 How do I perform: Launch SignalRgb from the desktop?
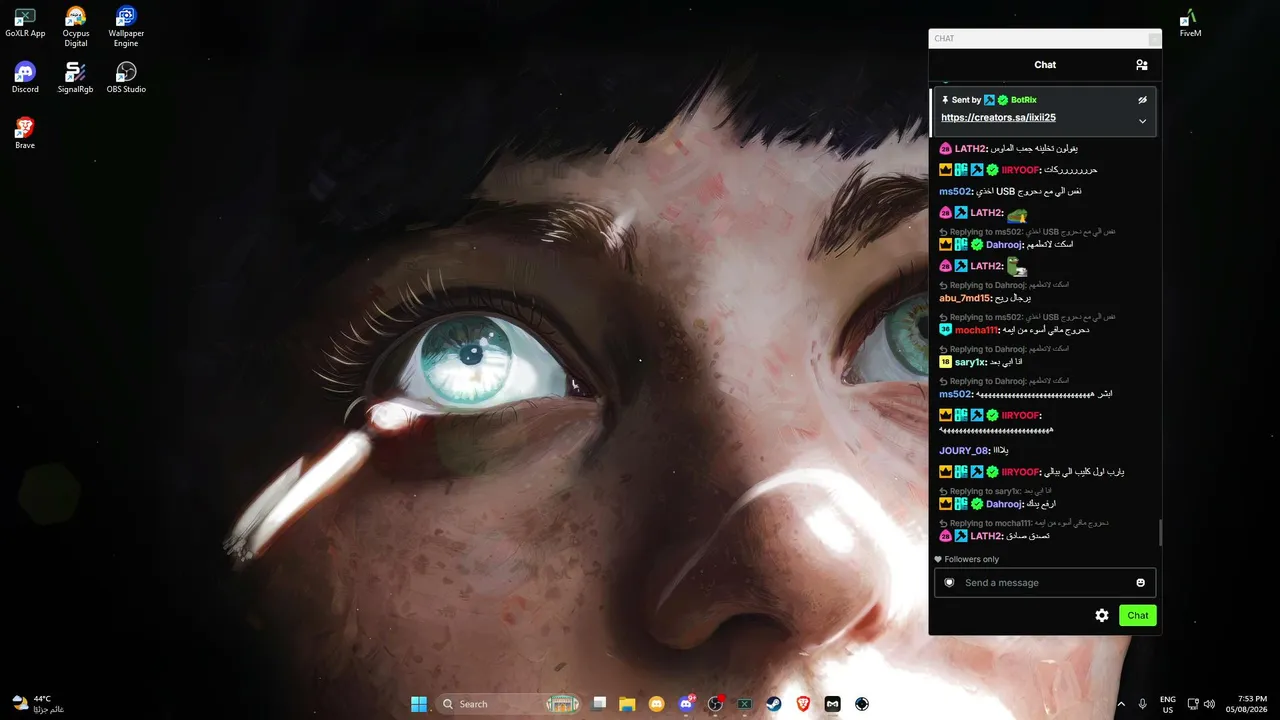76,78
